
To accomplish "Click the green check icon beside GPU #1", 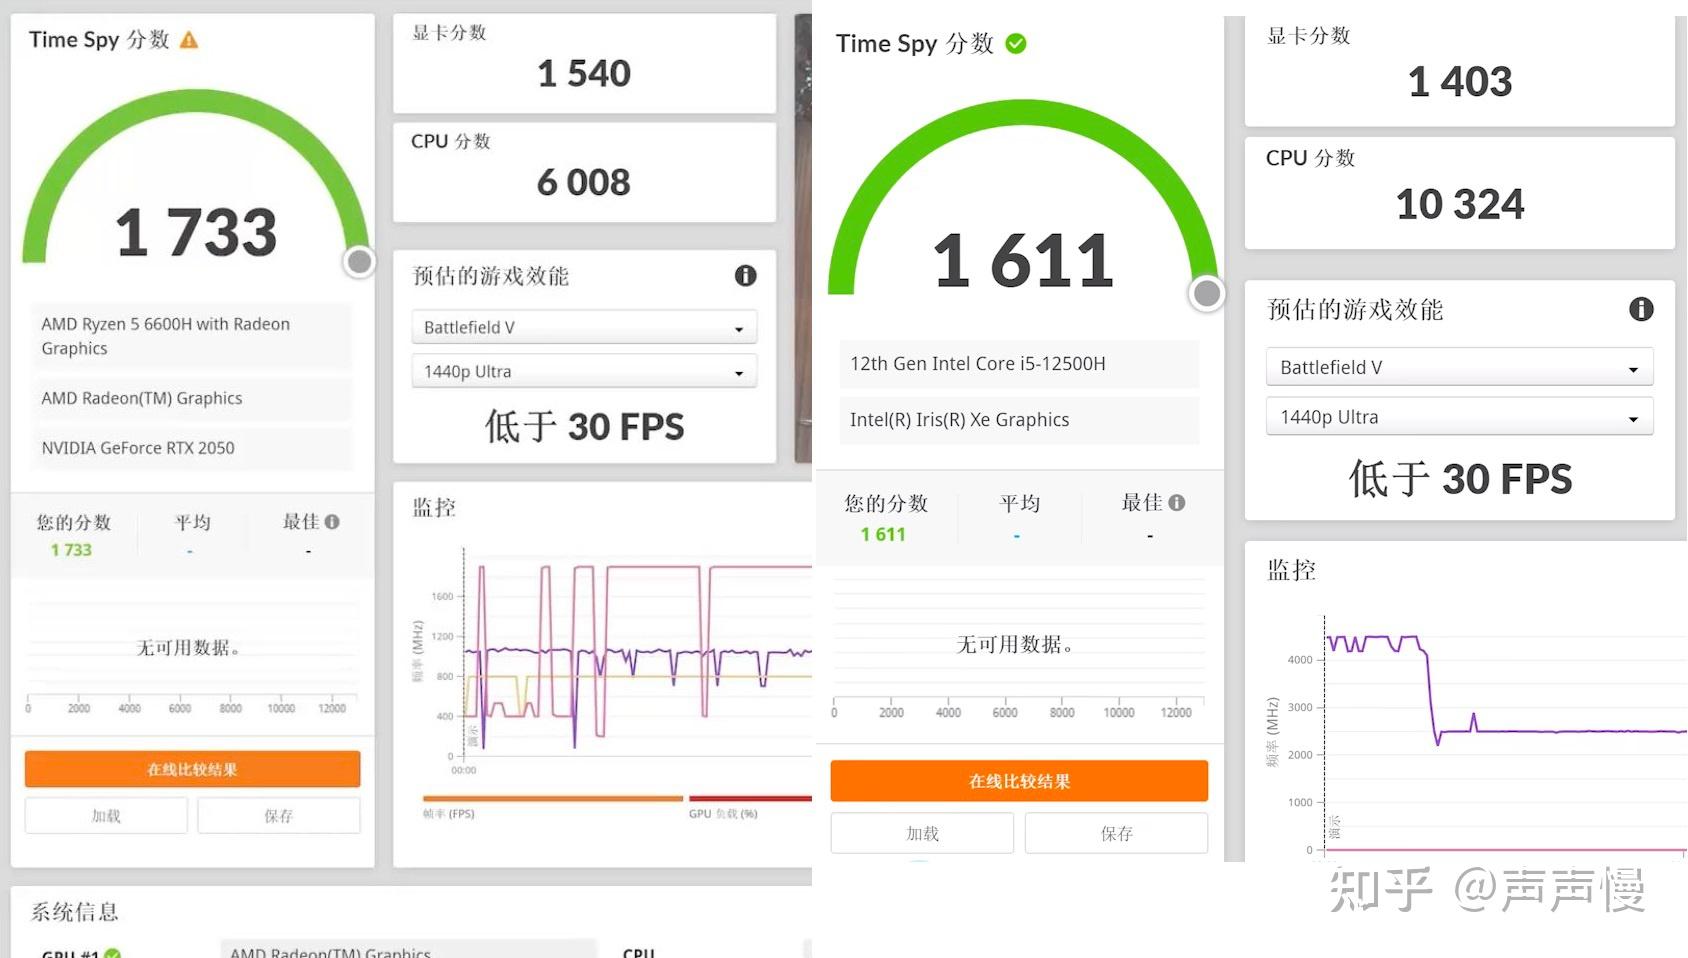I will point(112,953).
